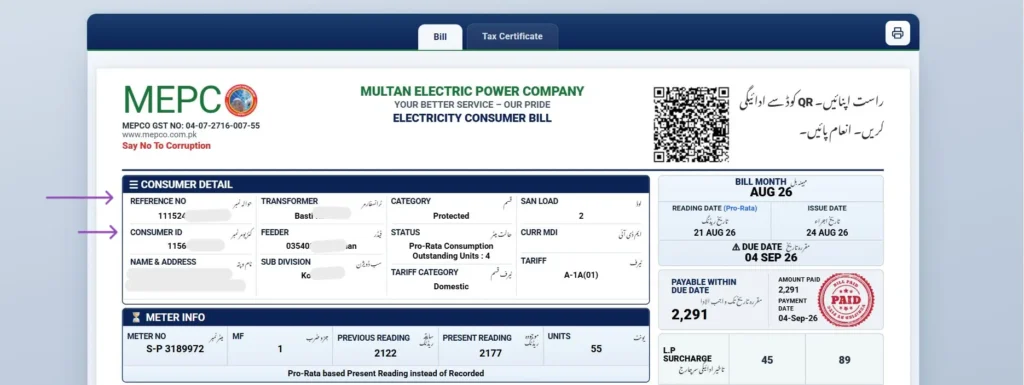Click units value 55
The image size is (1024, 385).
tap(596, 349)
